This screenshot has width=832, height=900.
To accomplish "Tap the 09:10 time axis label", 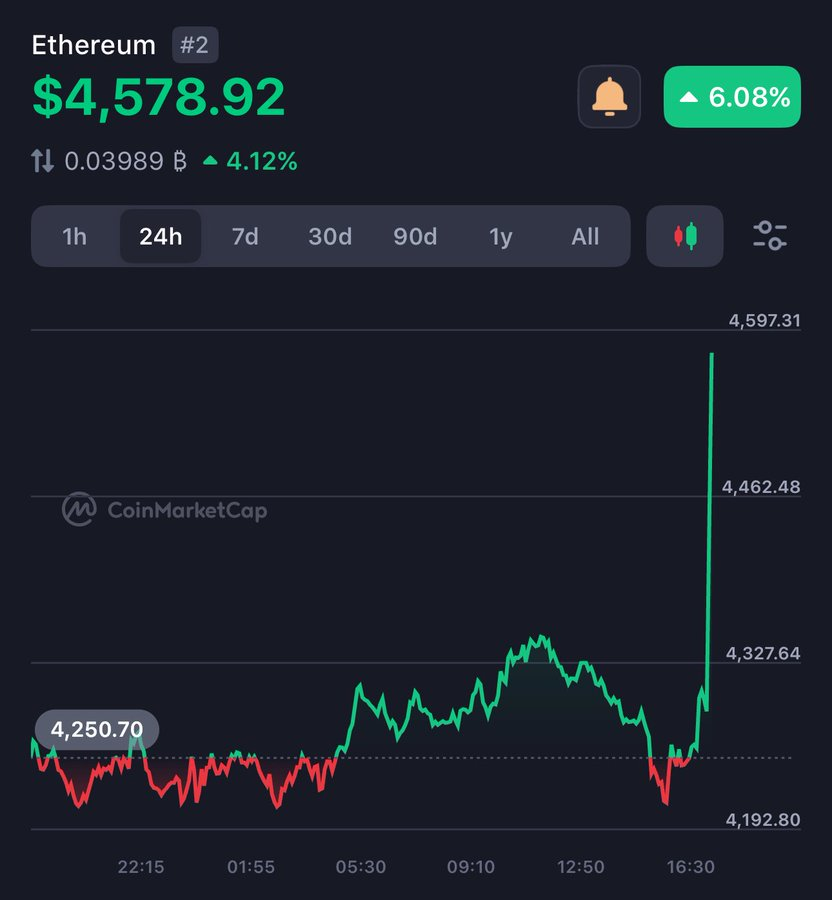I will (x=471, y=867).
